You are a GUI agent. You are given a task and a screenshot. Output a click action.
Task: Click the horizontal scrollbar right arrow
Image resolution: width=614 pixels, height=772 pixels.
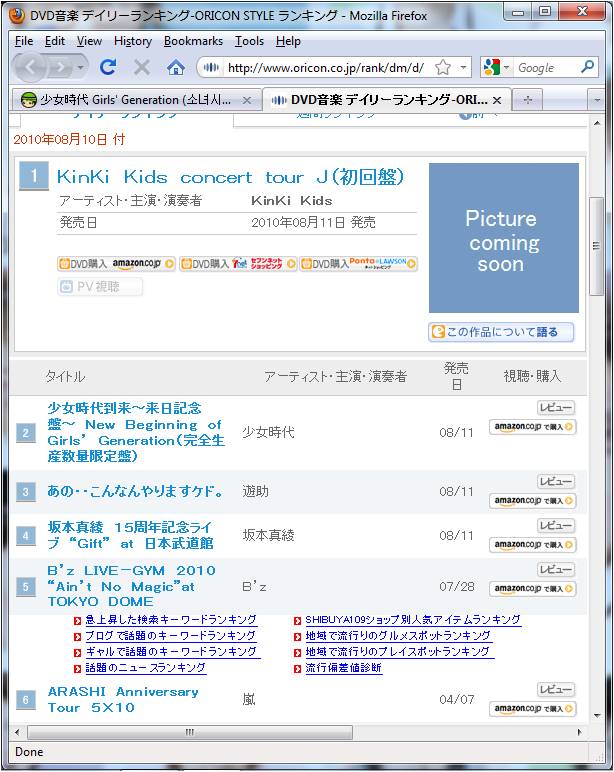click(x=580, y=732)
